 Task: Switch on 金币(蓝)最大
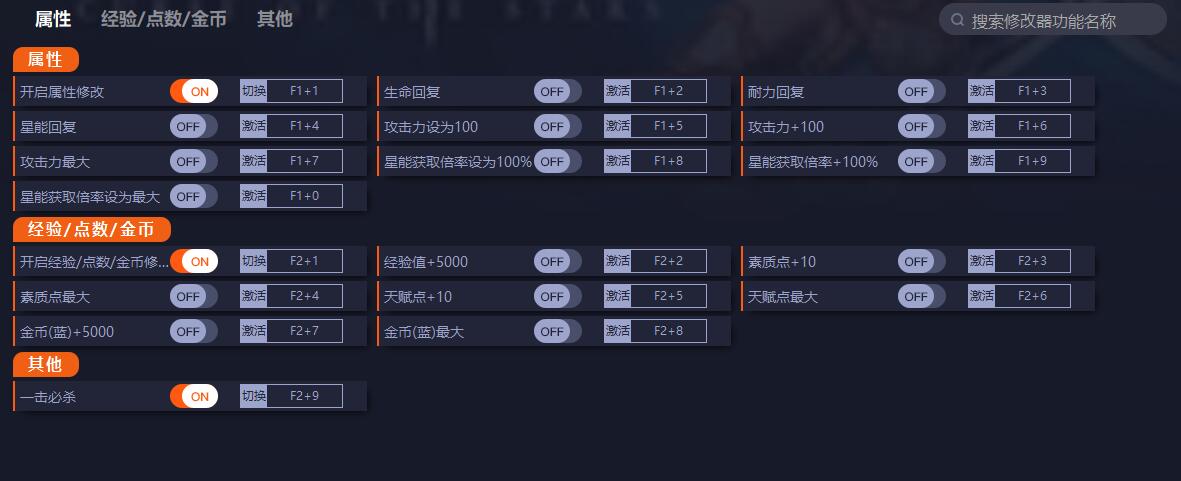(557, 330)
